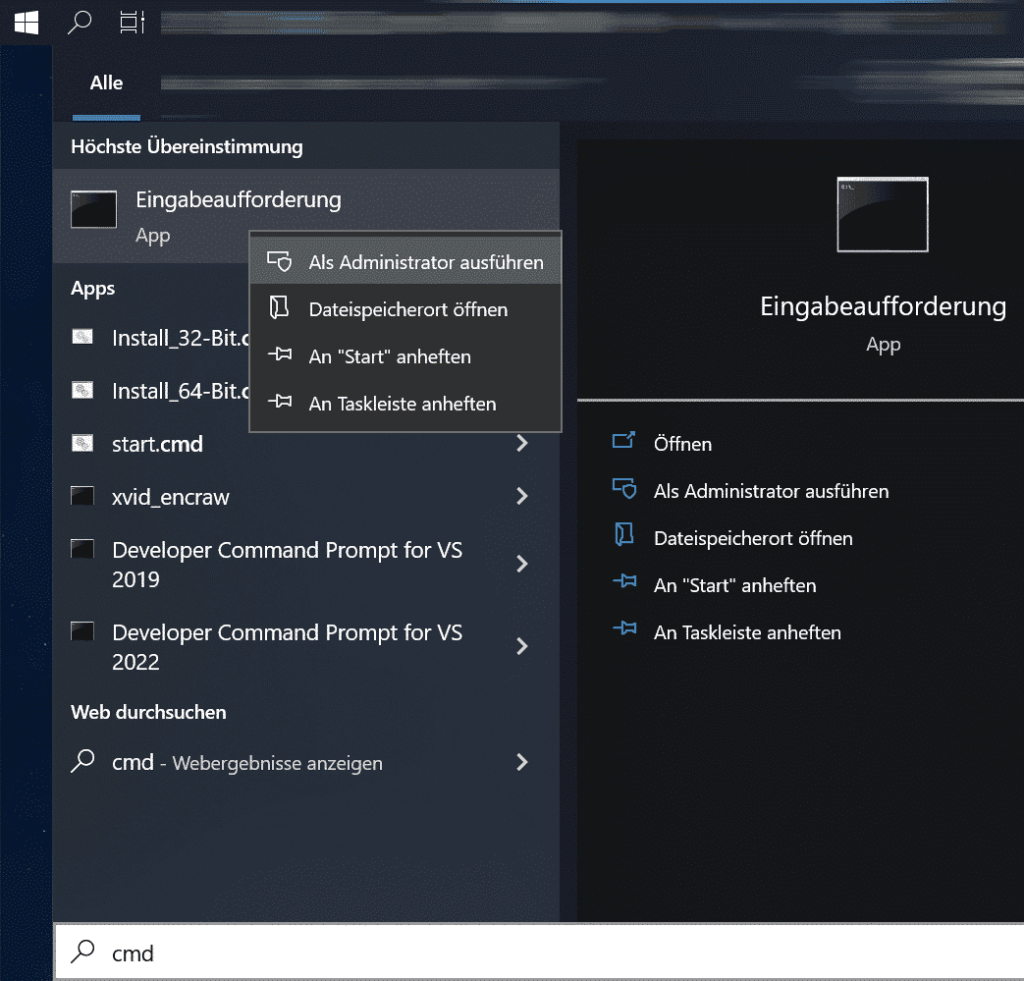Click the shield icon beside right-panel 'Als Administrator ausführen'
This screenshot has height=981, width=1024.
click(x=624, y=490)
